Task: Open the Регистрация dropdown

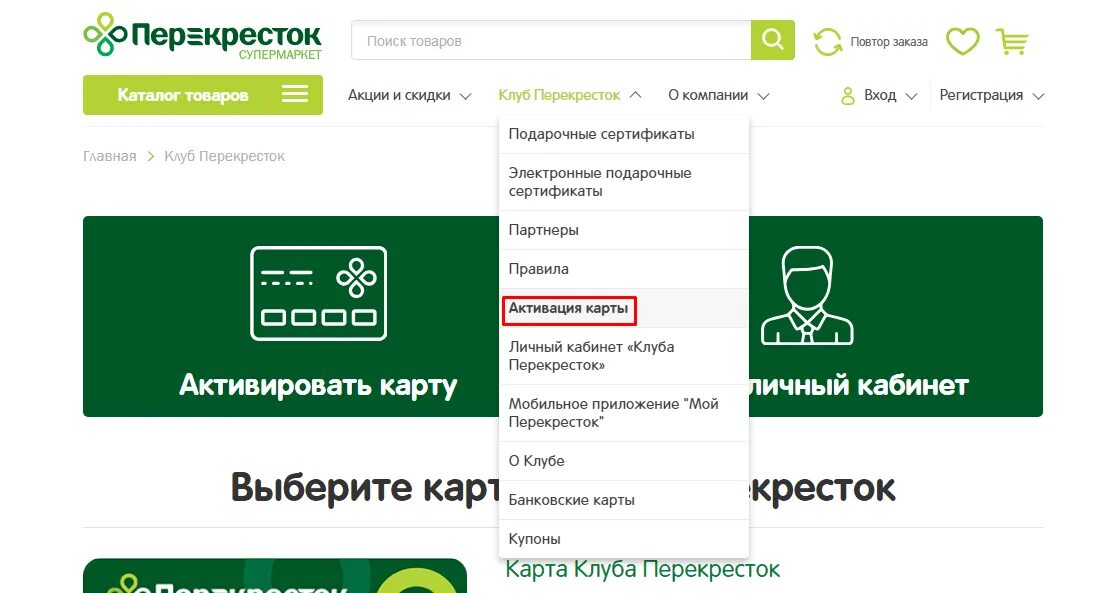Action: pos(991,95)
